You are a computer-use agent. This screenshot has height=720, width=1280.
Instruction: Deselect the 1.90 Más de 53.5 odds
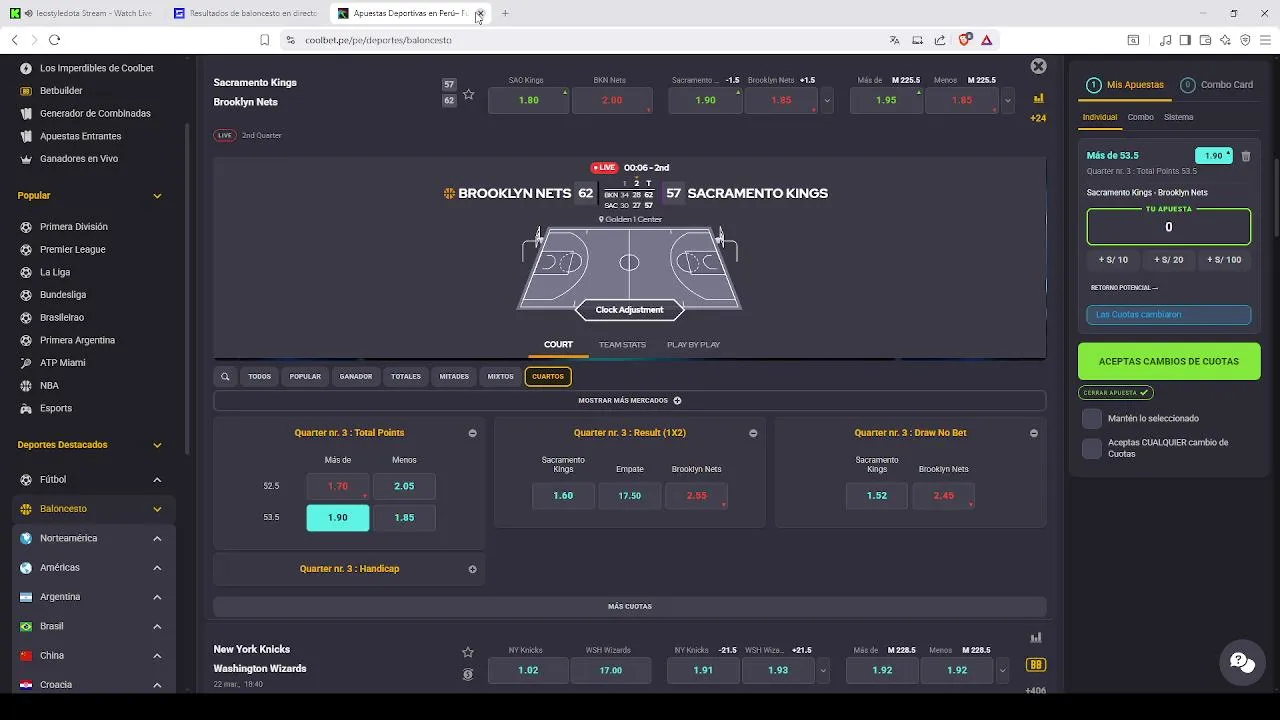point(338,517)
